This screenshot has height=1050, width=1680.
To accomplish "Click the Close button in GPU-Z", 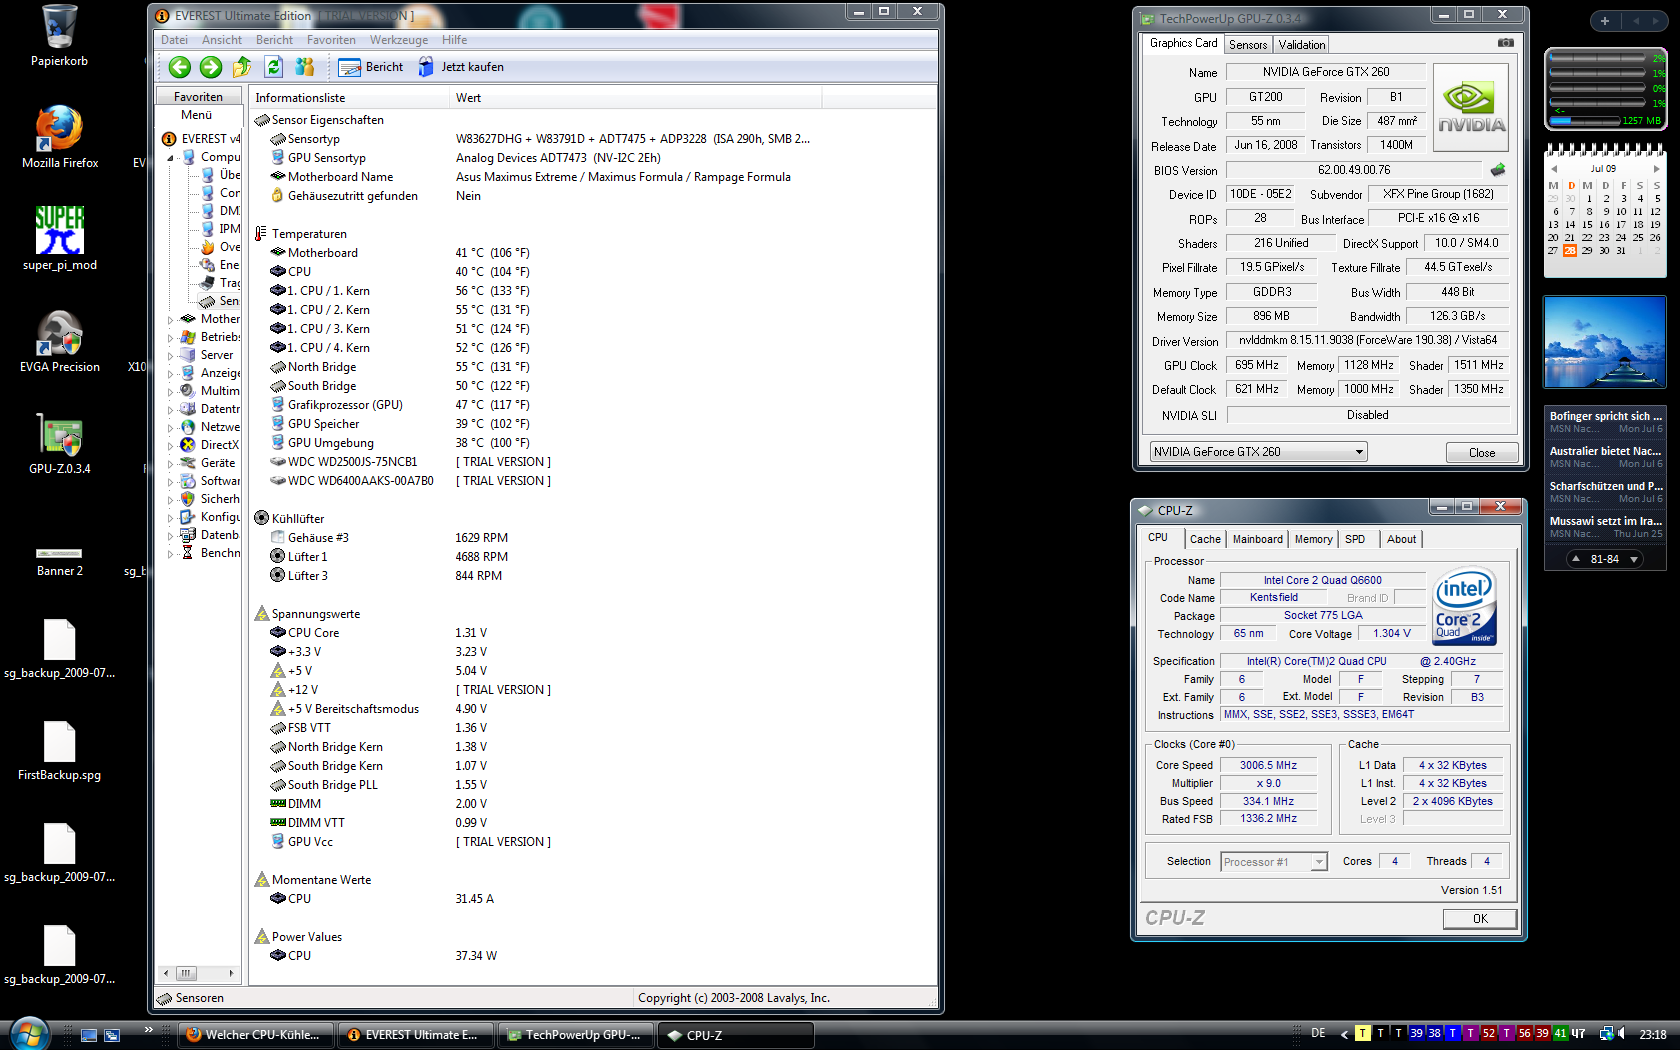I will point(1482,453).
